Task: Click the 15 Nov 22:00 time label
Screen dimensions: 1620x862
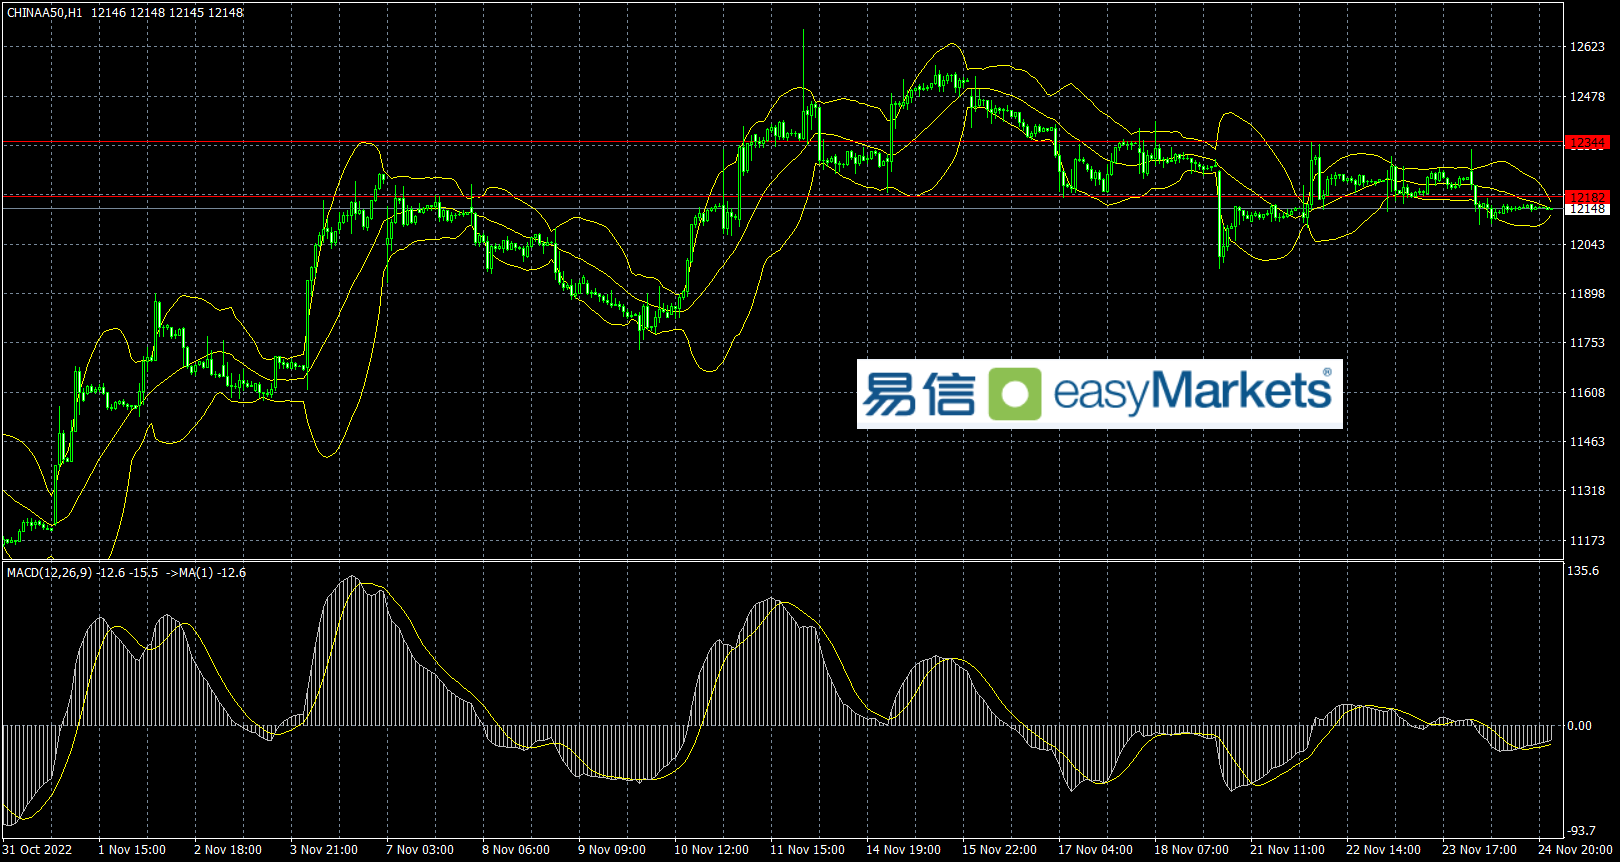Action: 999,850
